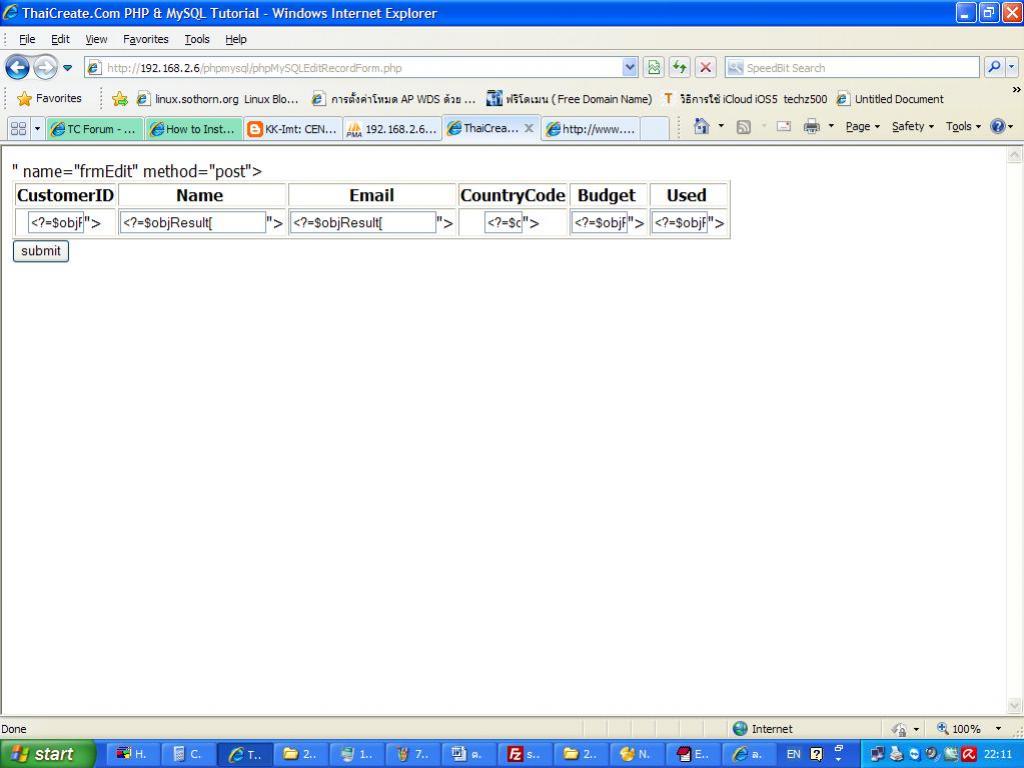Switch to the 192.168.2.6... tab
The width and height of the screenshot is (1024, 768).
(x=392, y=129)
